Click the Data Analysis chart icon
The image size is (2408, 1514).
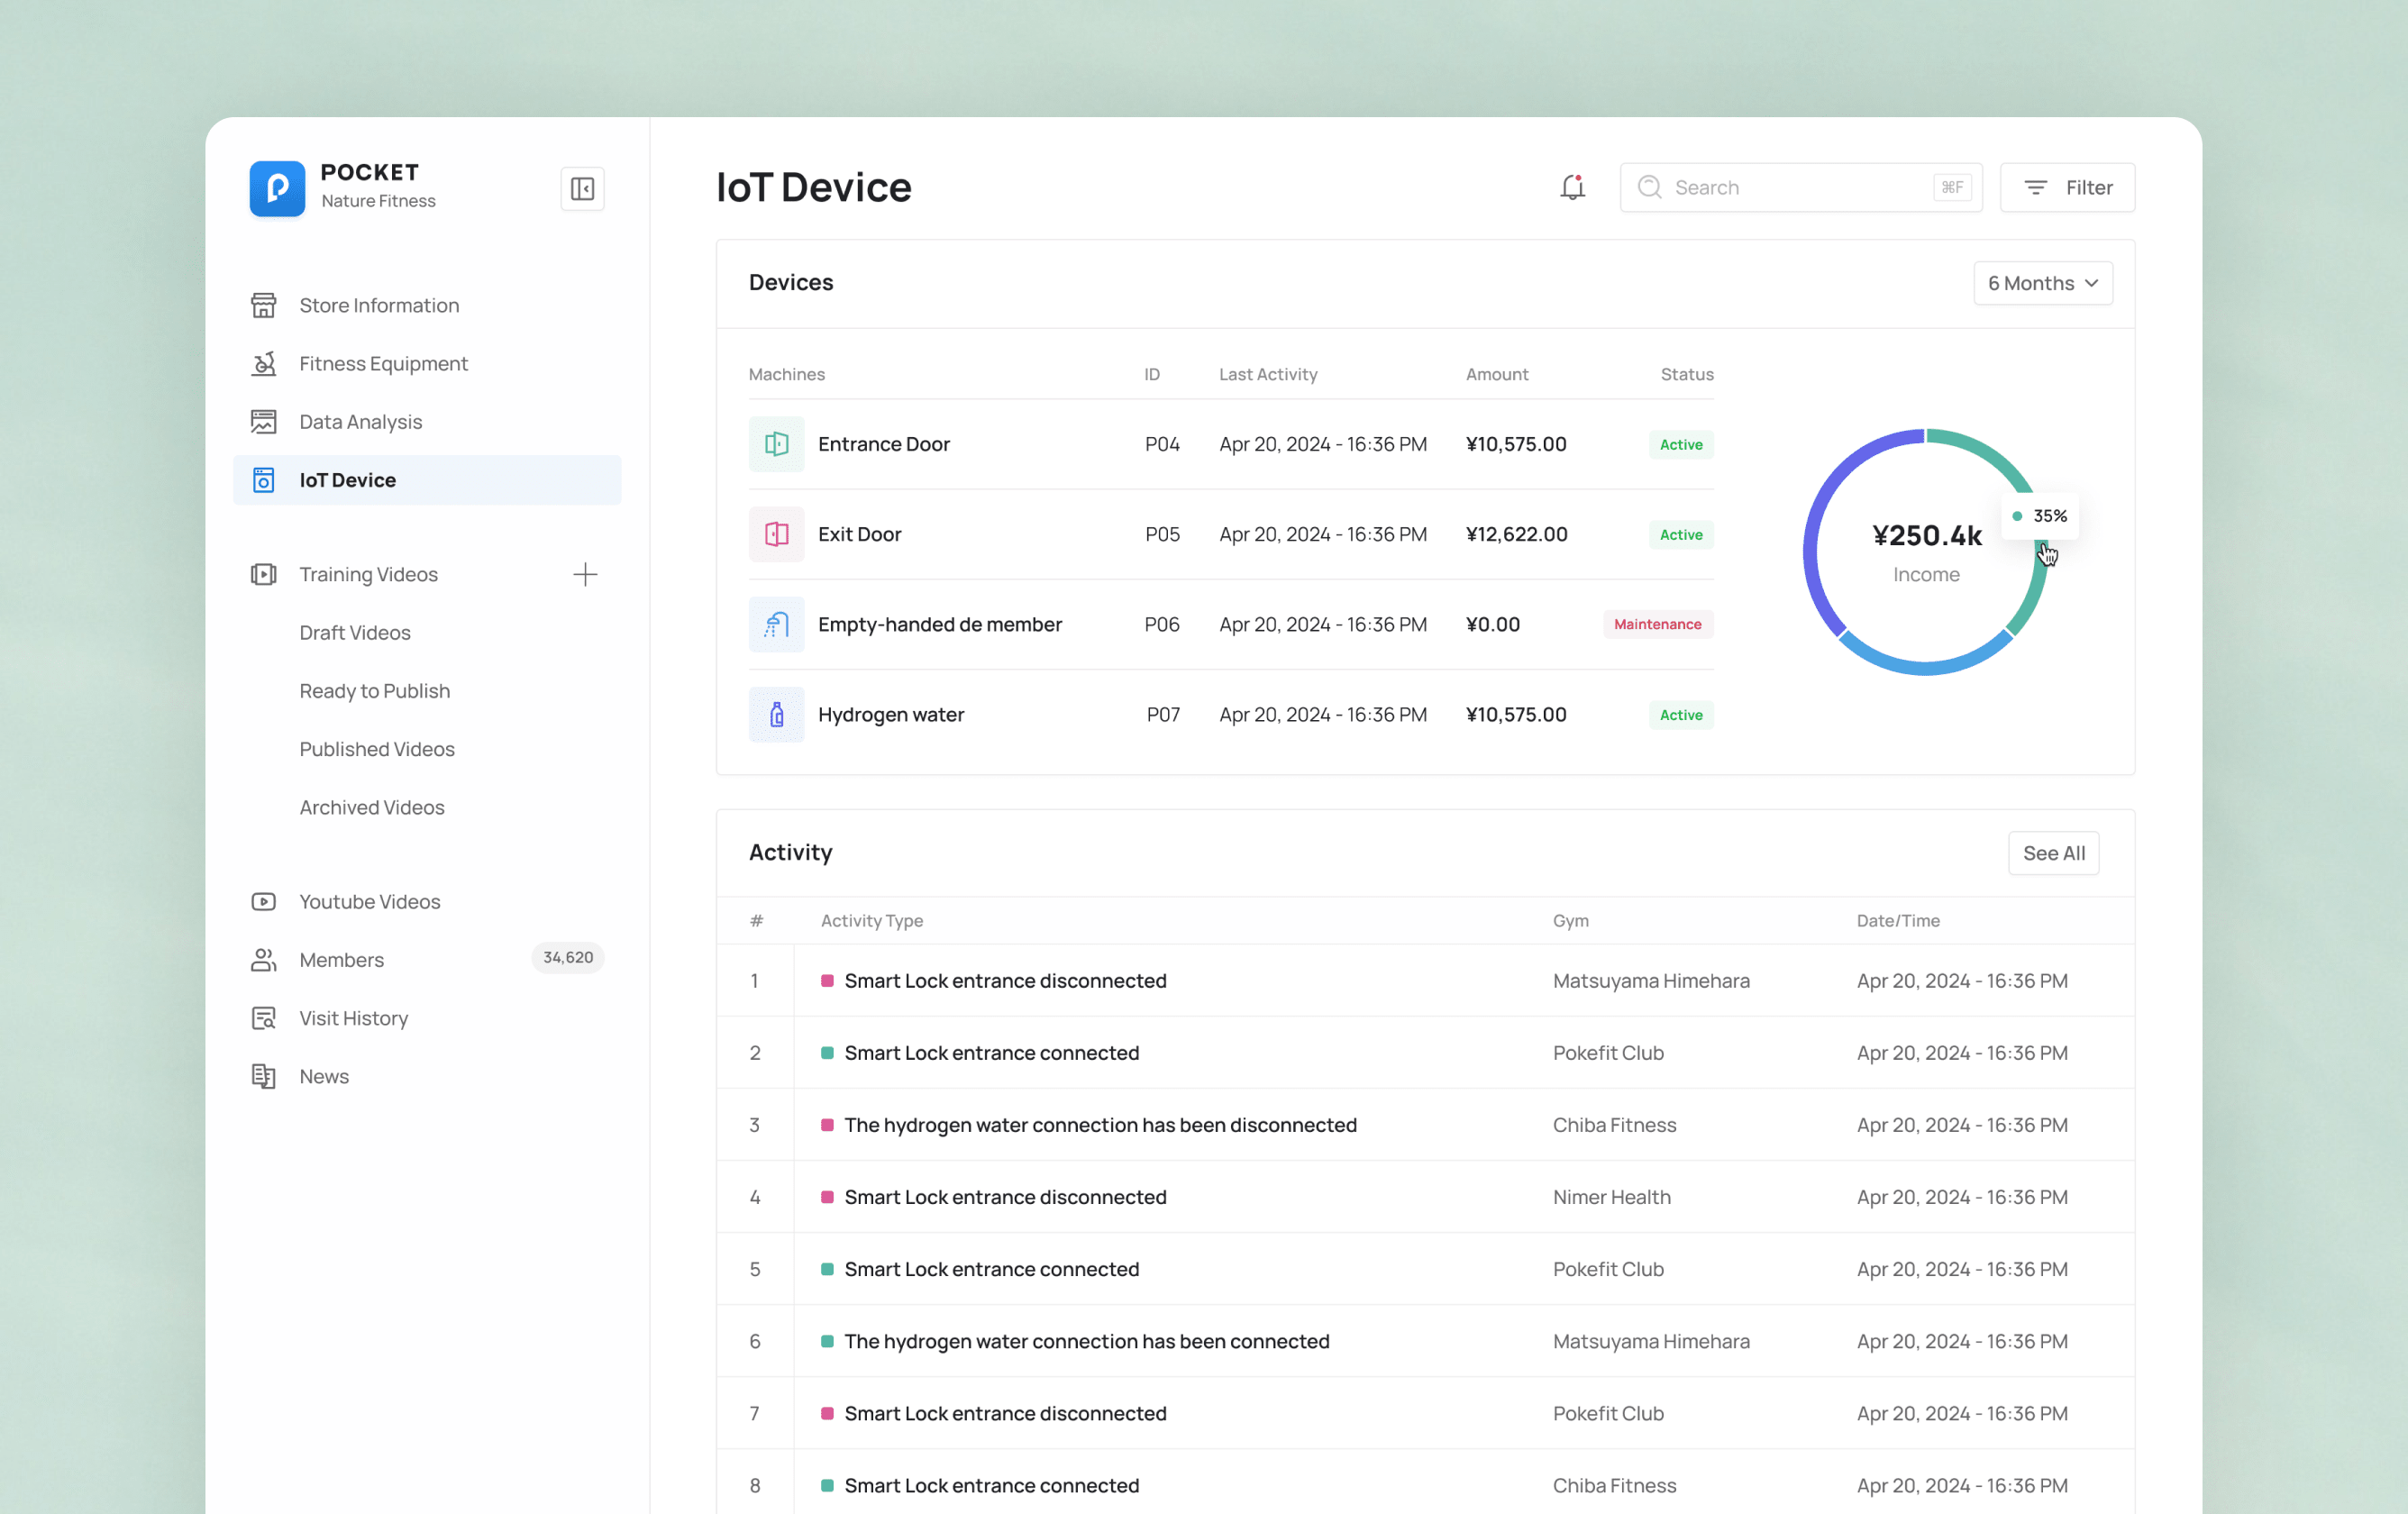pyautogui.click(x=263, y=421)
